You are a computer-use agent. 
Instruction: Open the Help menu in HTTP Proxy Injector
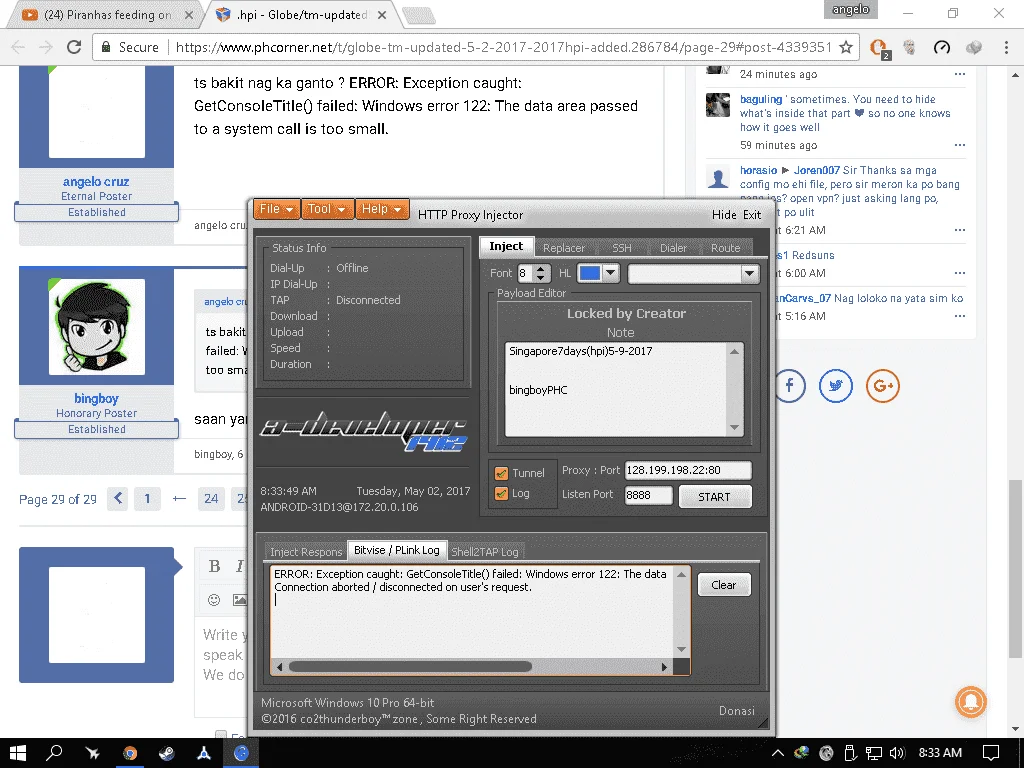(x=382, y=209)
